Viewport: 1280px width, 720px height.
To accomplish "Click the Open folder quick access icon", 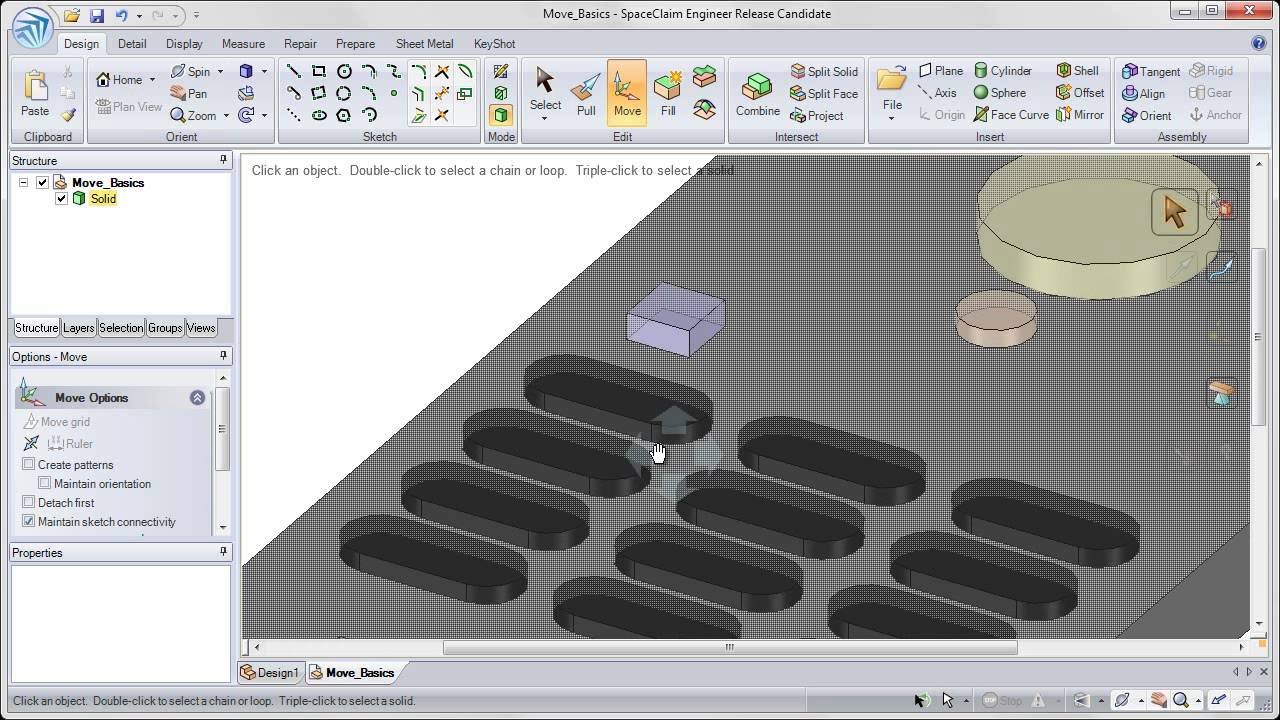I will (x=72, y=15).
